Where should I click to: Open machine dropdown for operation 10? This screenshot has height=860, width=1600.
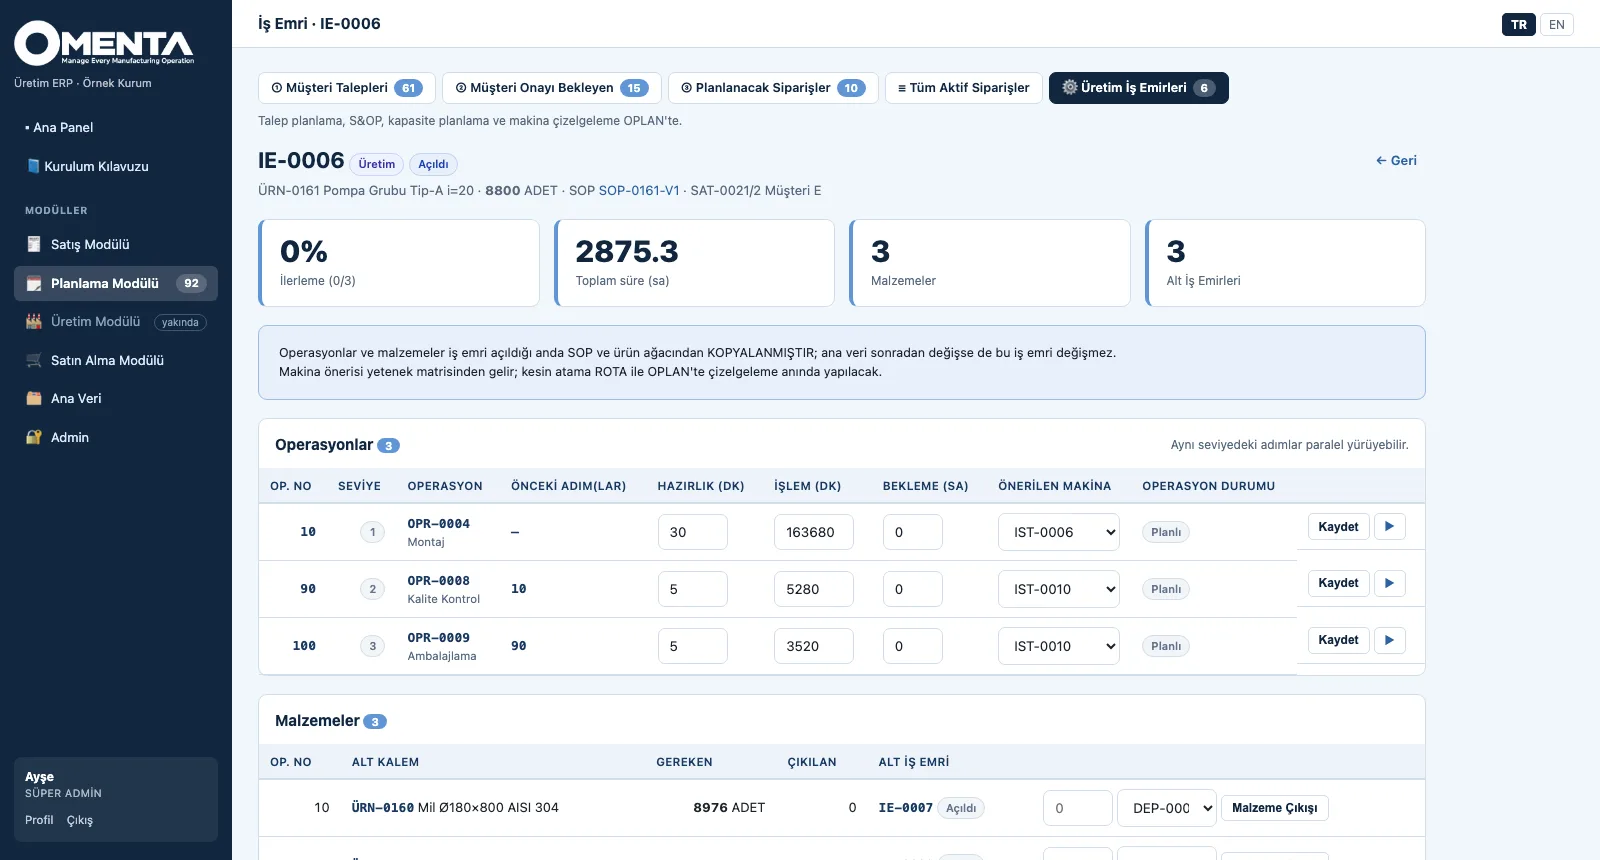[x=1059, y=532]
